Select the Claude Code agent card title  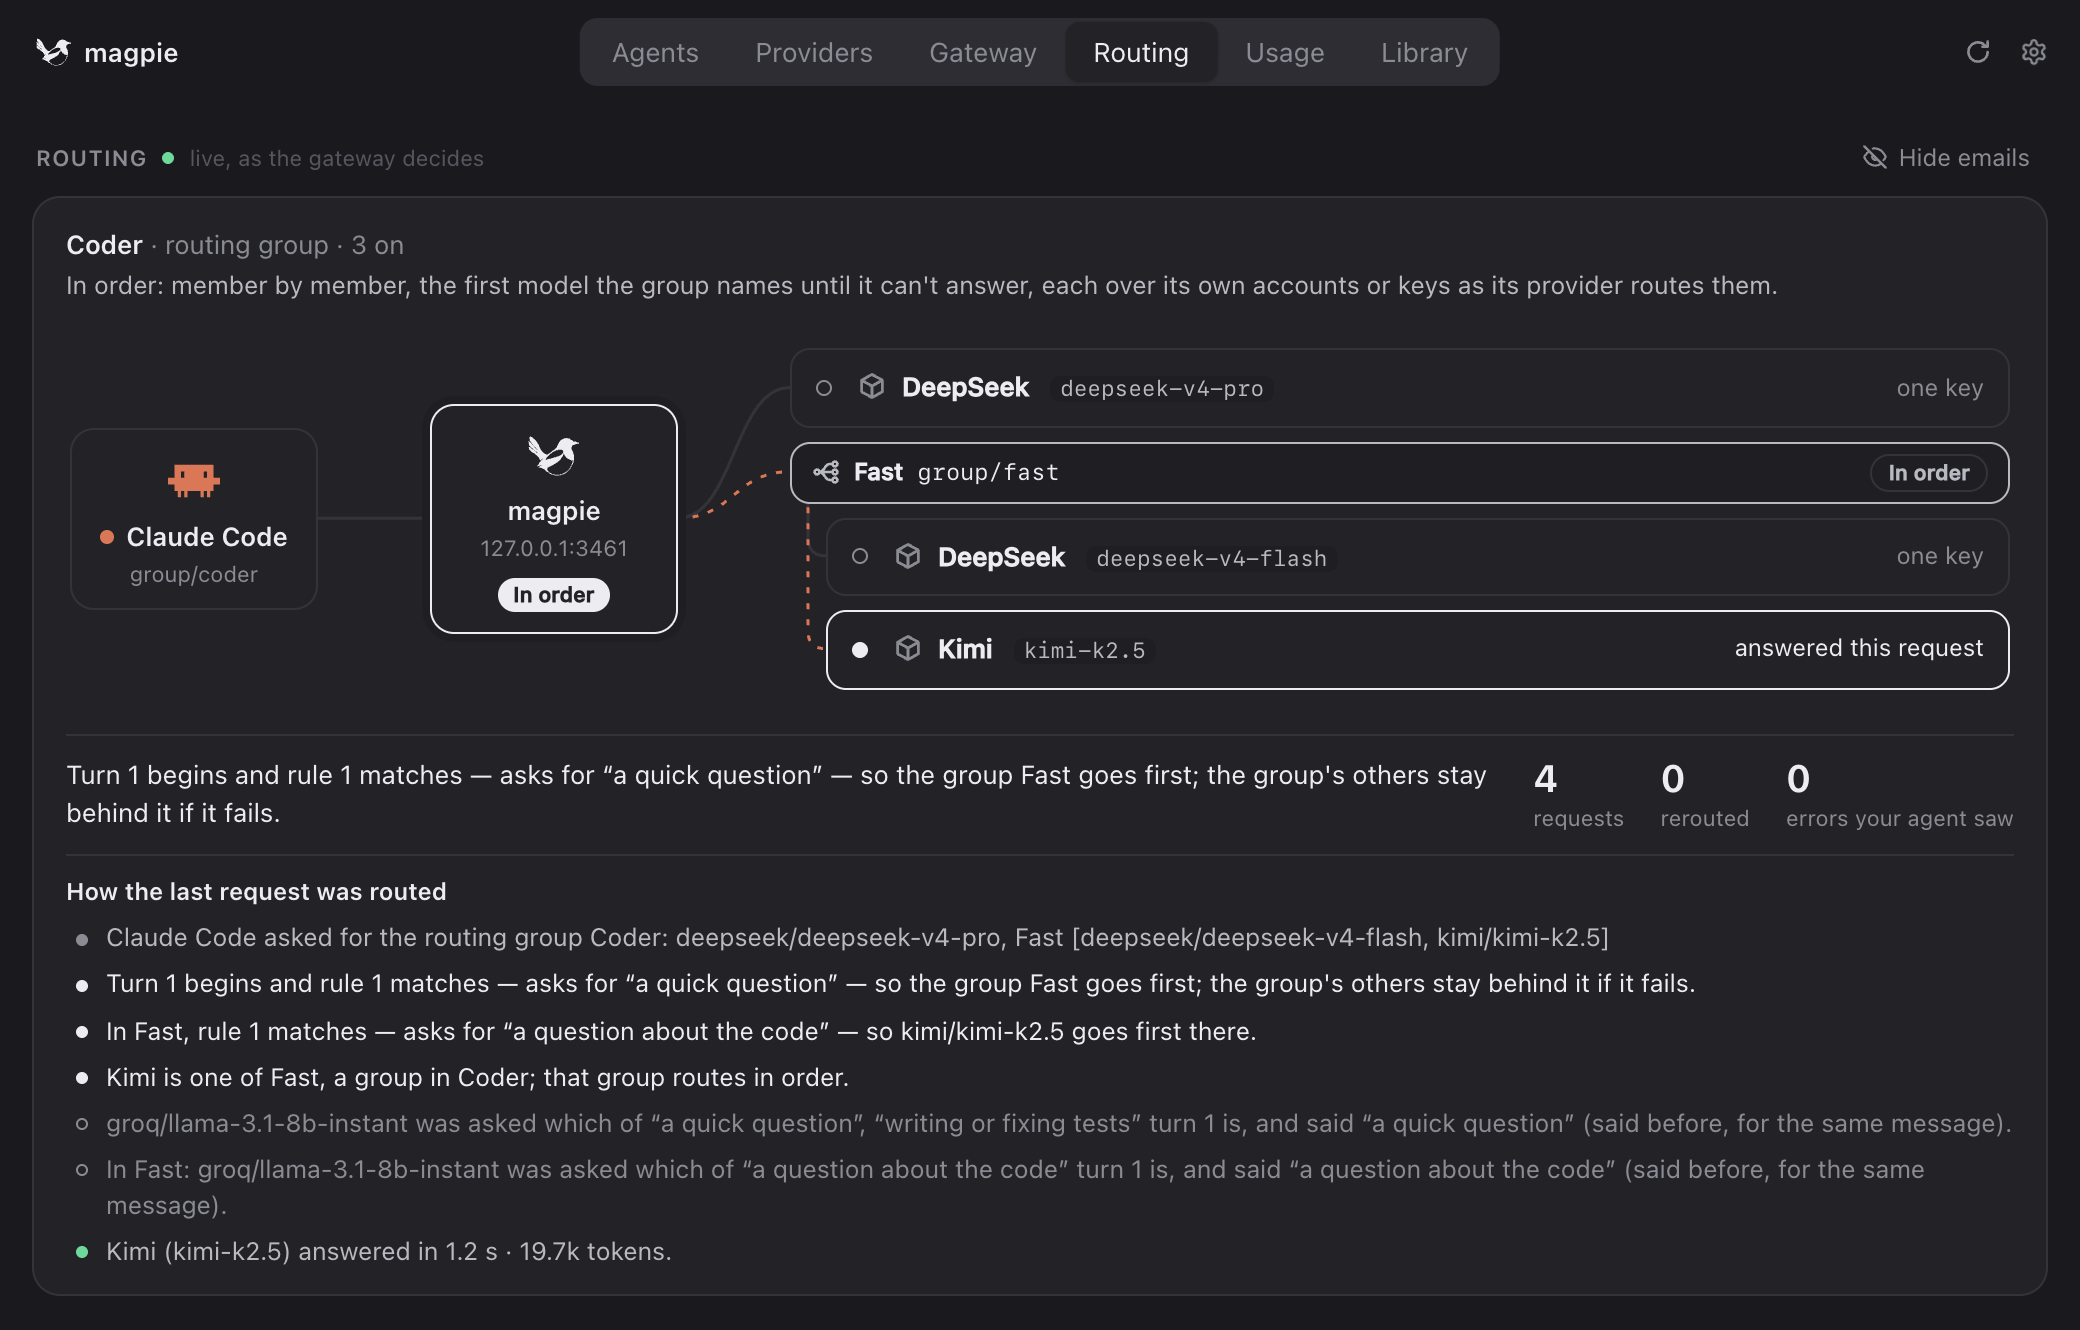207,537
